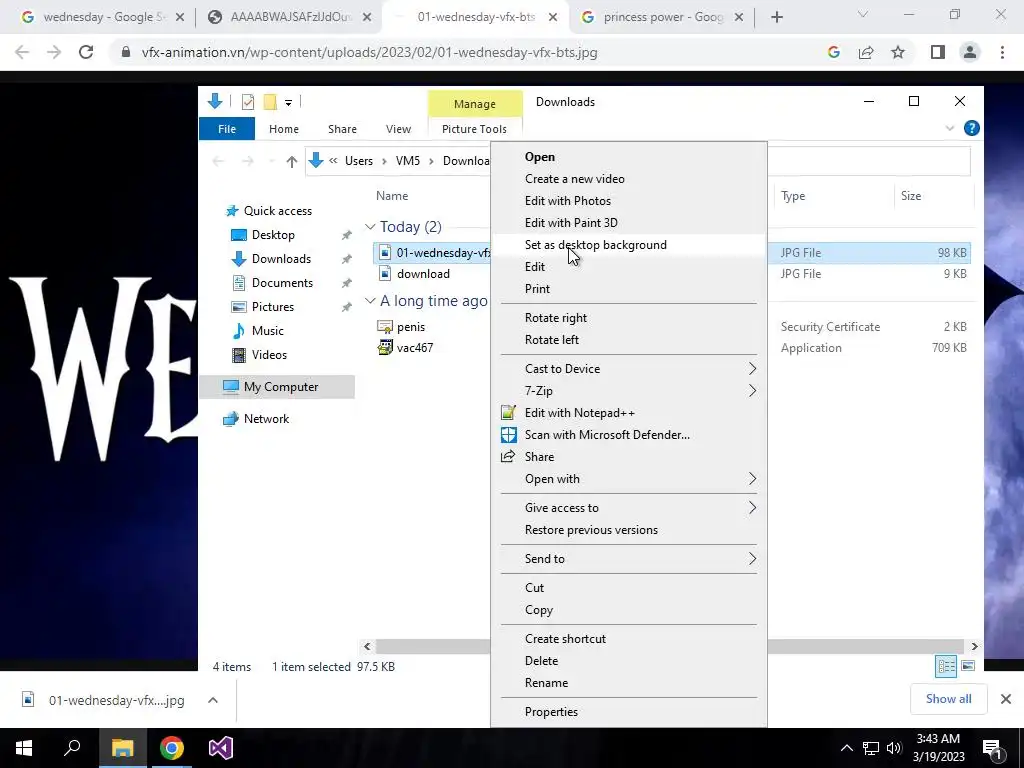
Task: Click VM5 in the breadcrumb path
Action: (408, 161)
